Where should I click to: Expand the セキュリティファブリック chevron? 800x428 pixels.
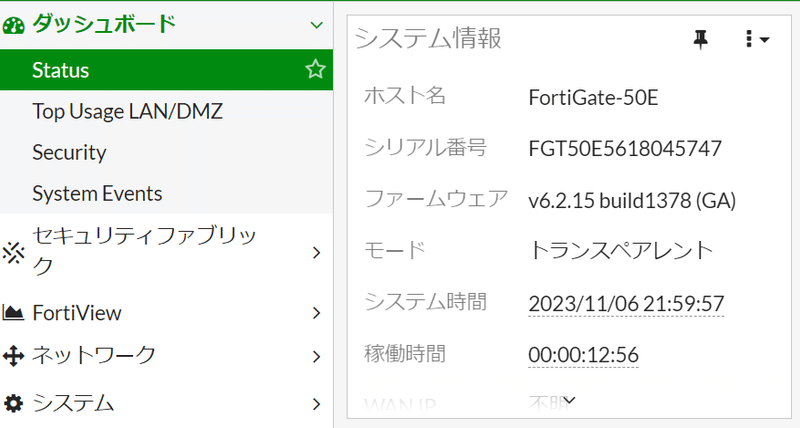(x=316, y=252)
